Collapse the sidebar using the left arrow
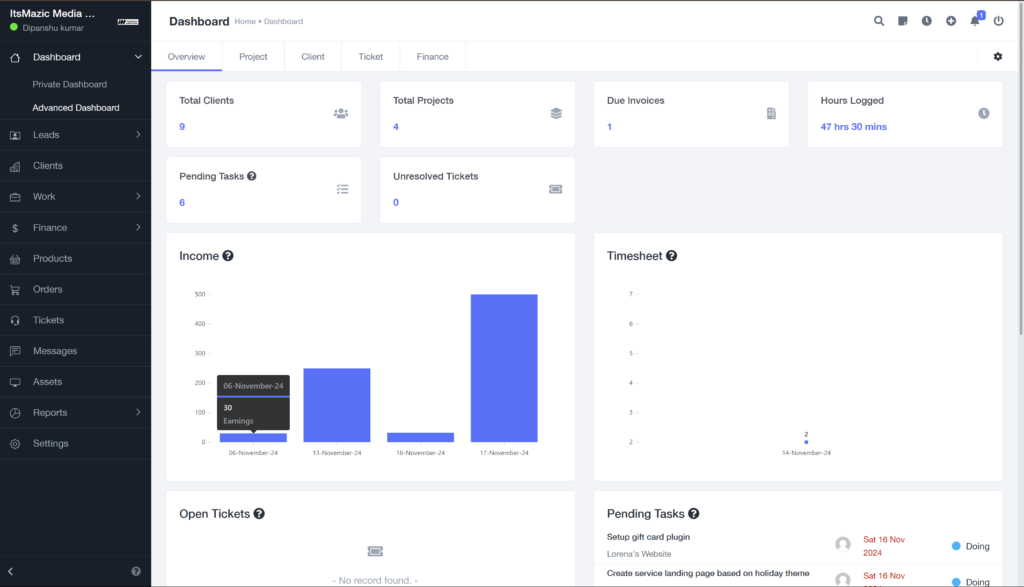The width and height of the screenshot is (1024, 587). tap(11, 571)
